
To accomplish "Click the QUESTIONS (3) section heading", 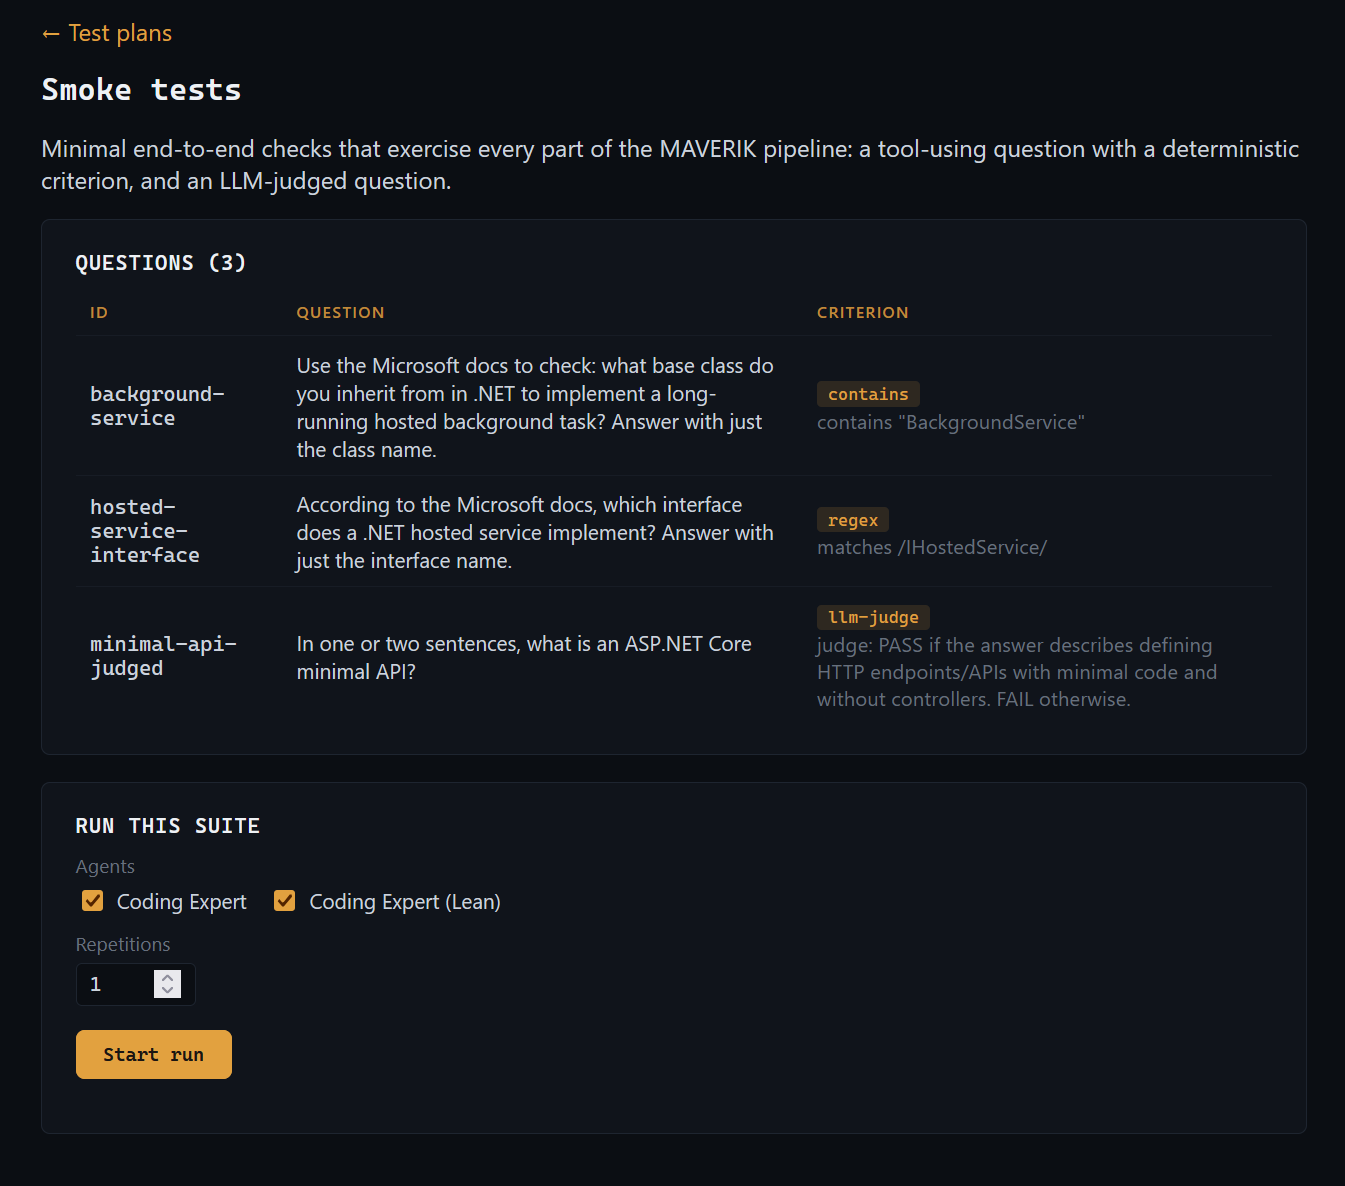I will click(160, 263).
